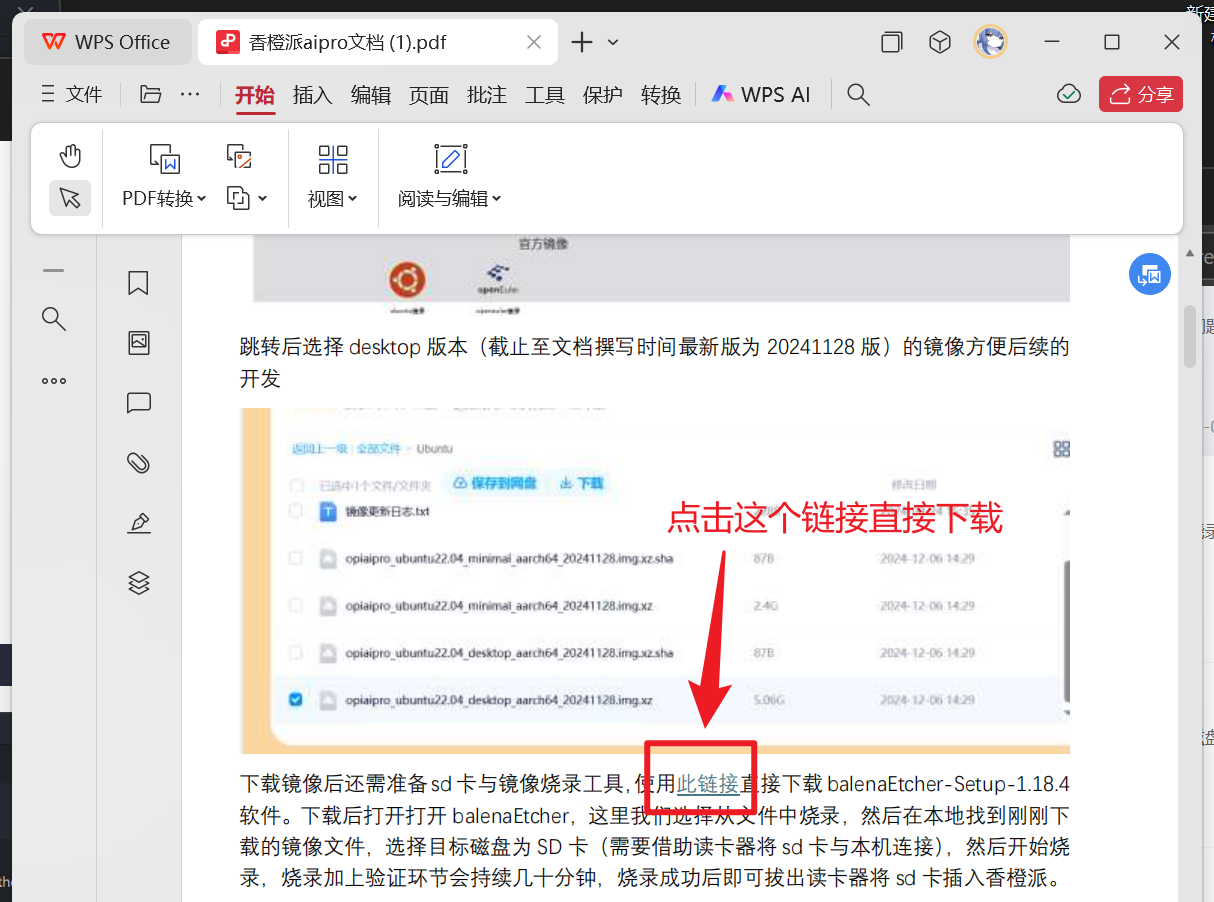Click the left sidebar search icon
Screen dimensions: 1214x902
tap(54, 319)
